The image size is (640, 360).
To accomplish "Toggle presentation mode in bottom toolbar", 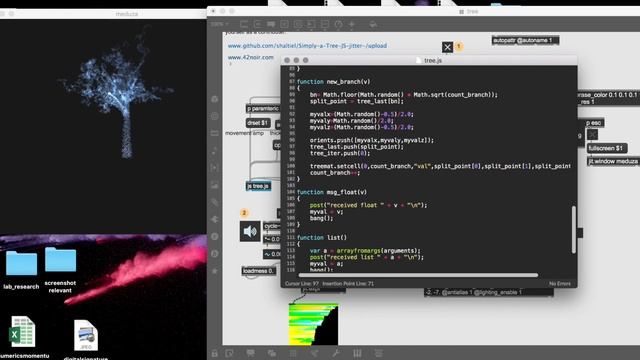I will click(x=250, y=353).
